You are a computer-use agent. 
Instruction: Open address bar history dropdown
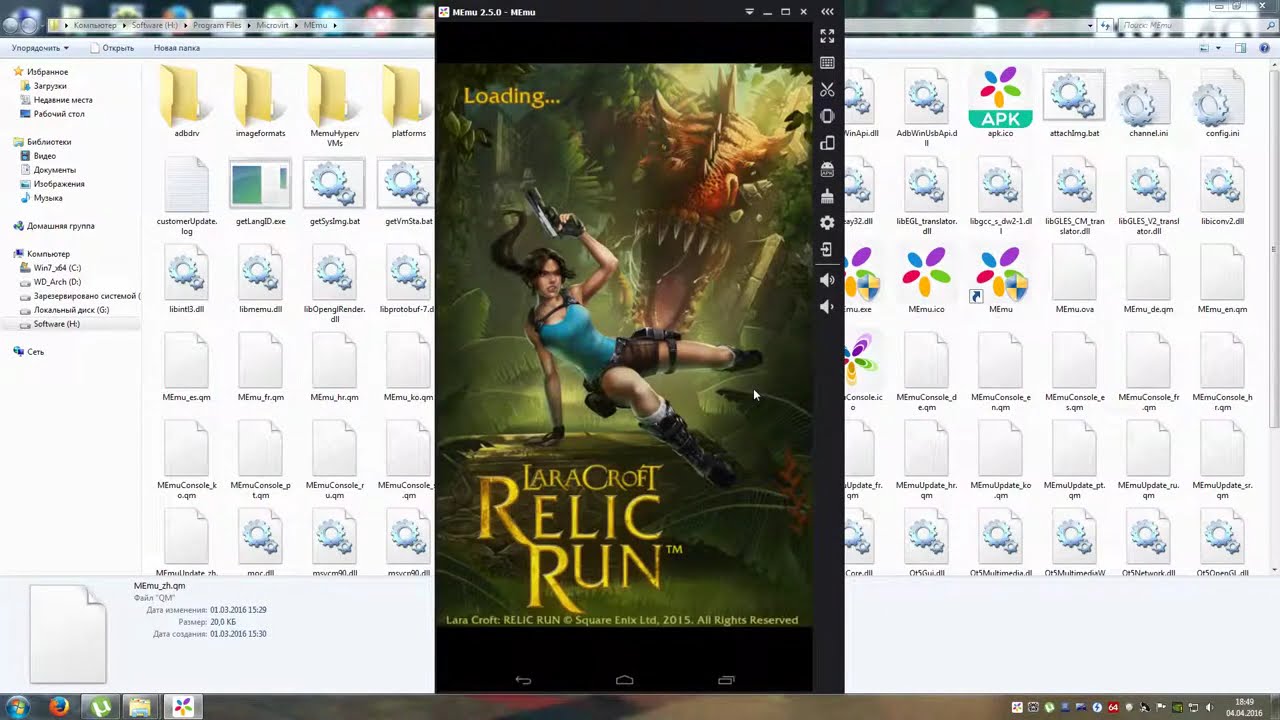[1090, 25]
